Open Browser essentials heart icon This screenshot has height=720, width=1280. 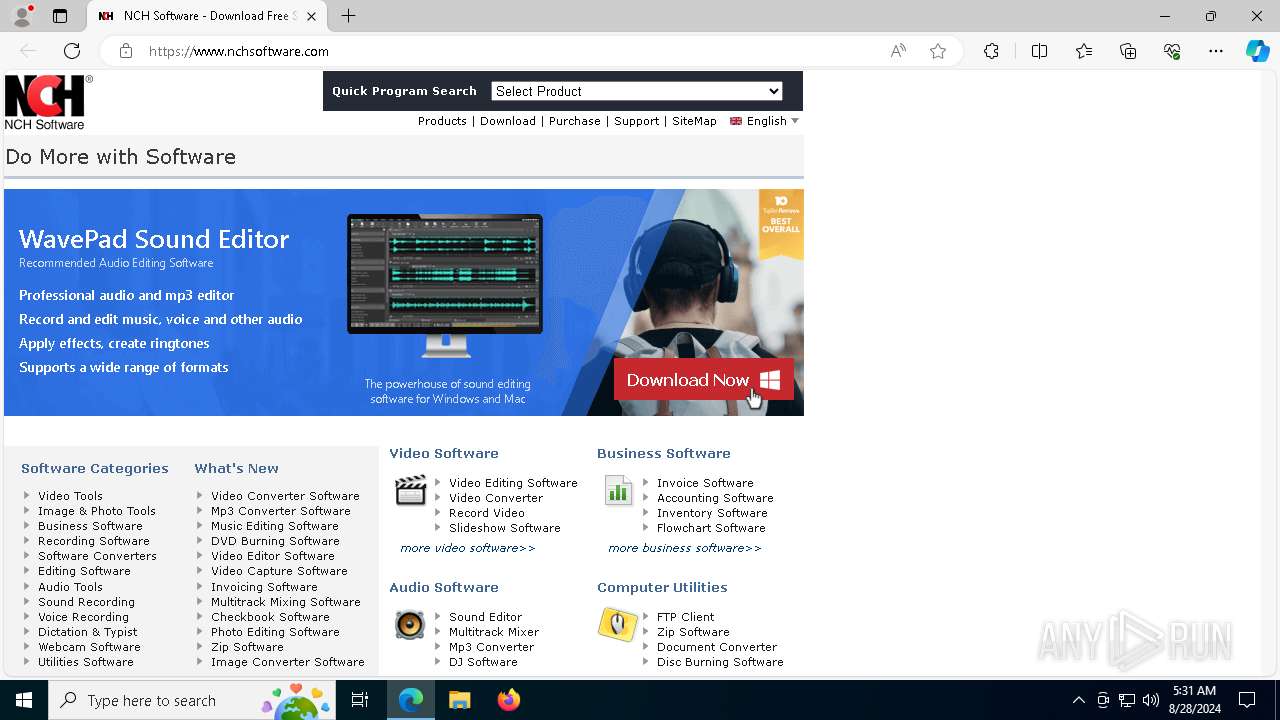(x=1172, y=51)
